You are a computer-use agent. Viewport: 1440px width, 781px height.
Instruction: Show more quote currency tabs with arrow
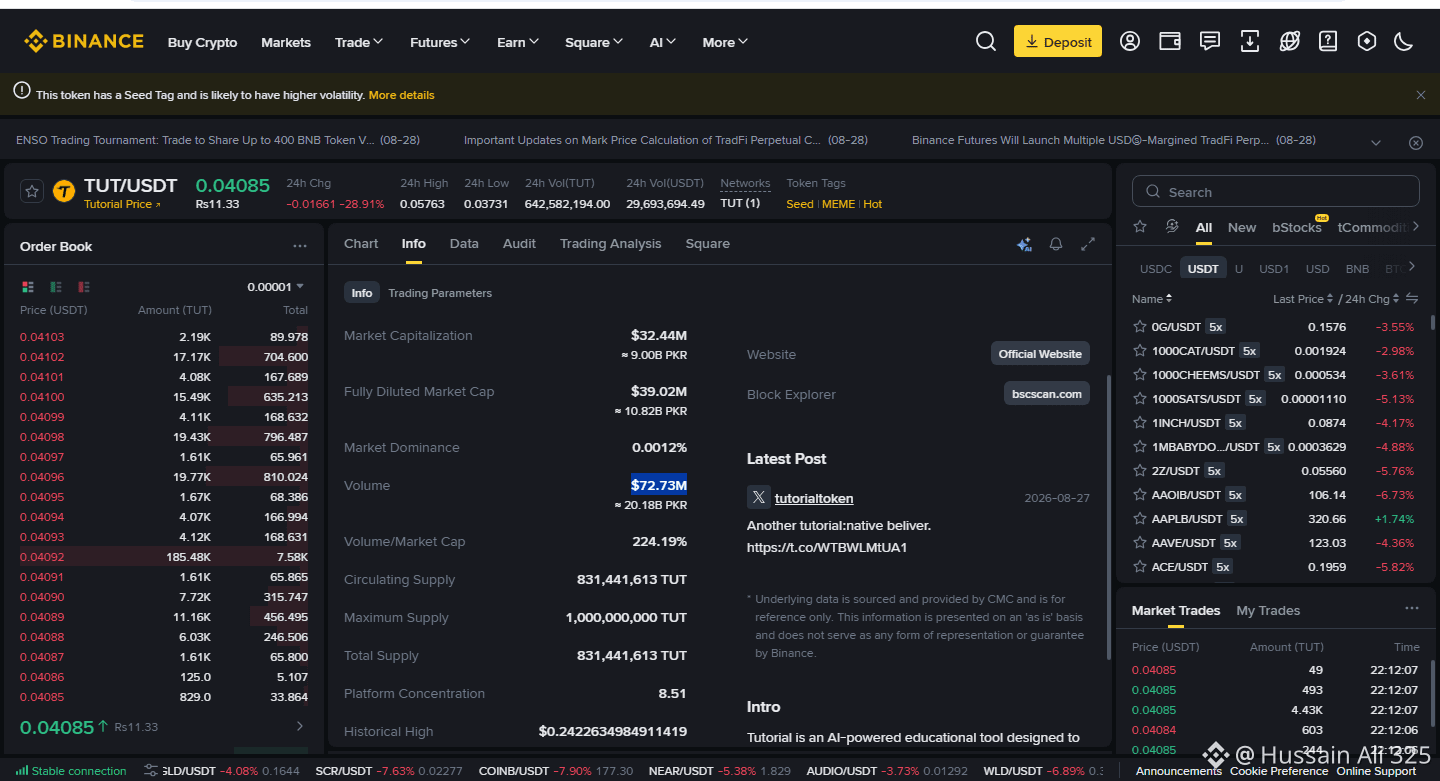click(x=1412, y=267)
